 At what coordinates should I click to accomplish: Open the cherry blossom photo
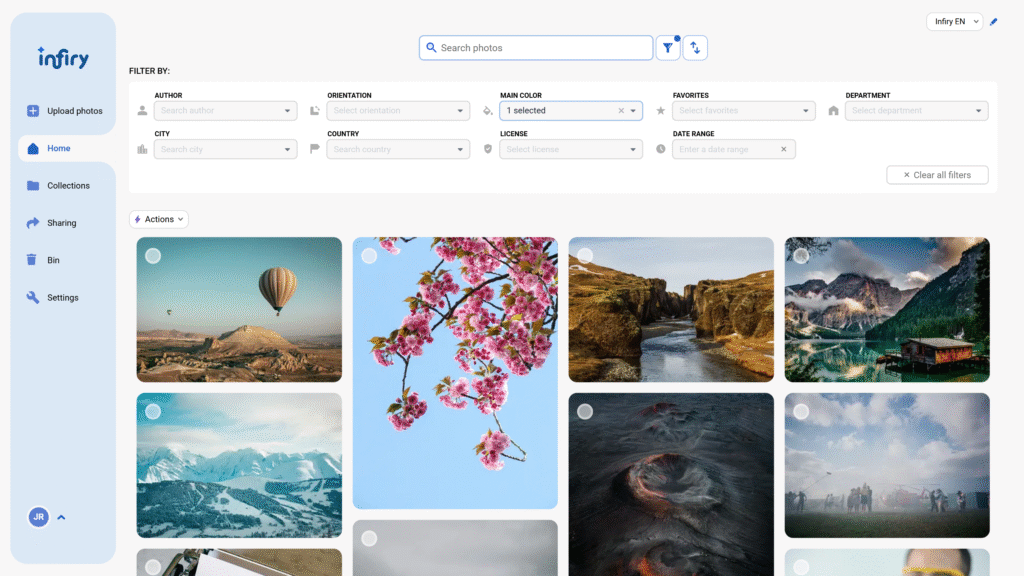(455, 373)
